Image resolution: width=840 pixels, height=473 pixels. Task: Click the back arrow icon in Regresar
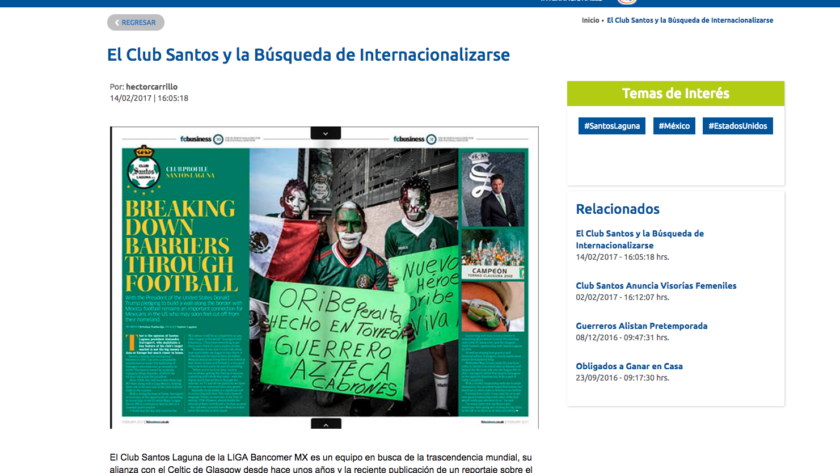tap(116, 22)
